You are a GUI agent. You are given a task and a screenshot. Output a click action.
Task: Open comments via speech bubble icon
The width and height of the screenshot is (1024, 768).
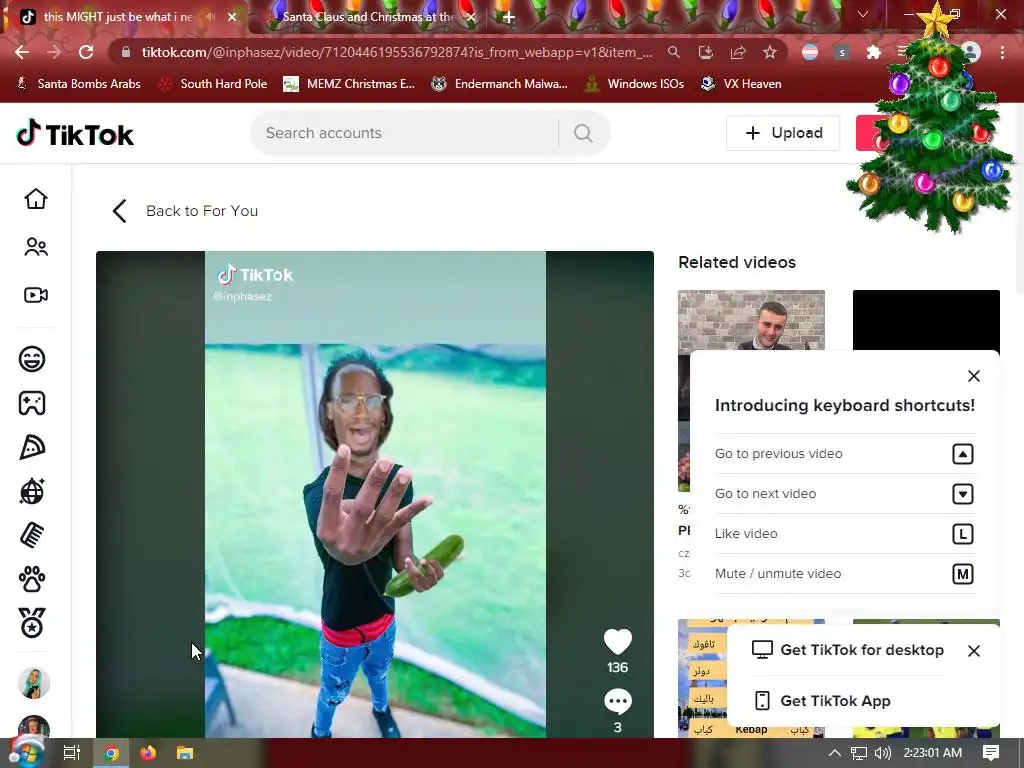[x=617, y=701]
